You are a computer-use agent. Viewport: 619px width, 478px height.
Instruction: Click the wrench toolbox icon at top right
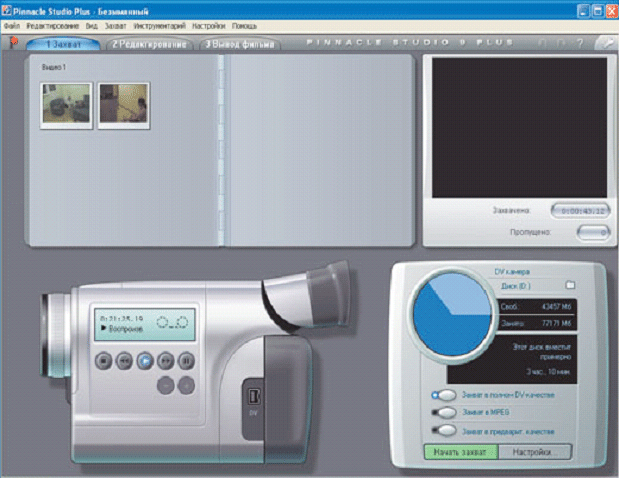(607, 43)
